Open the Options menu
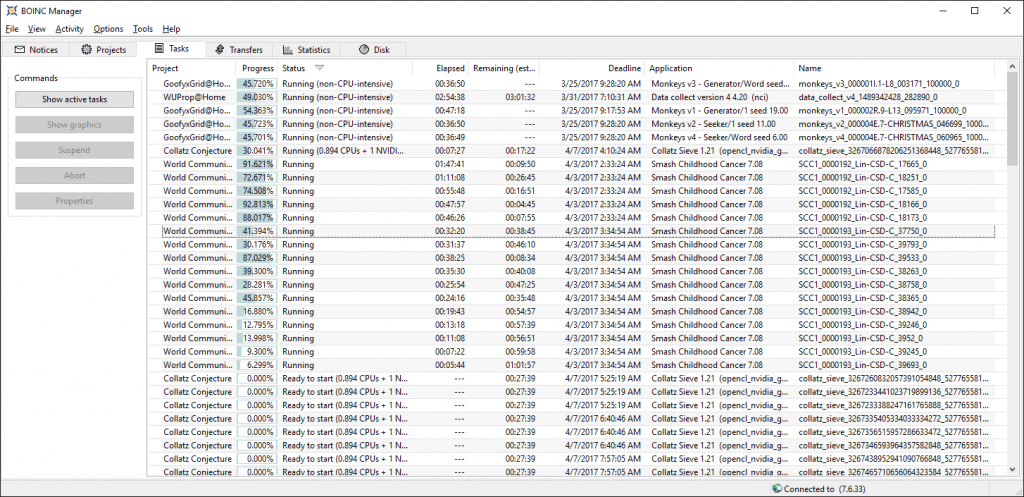 tap(108, 29)
